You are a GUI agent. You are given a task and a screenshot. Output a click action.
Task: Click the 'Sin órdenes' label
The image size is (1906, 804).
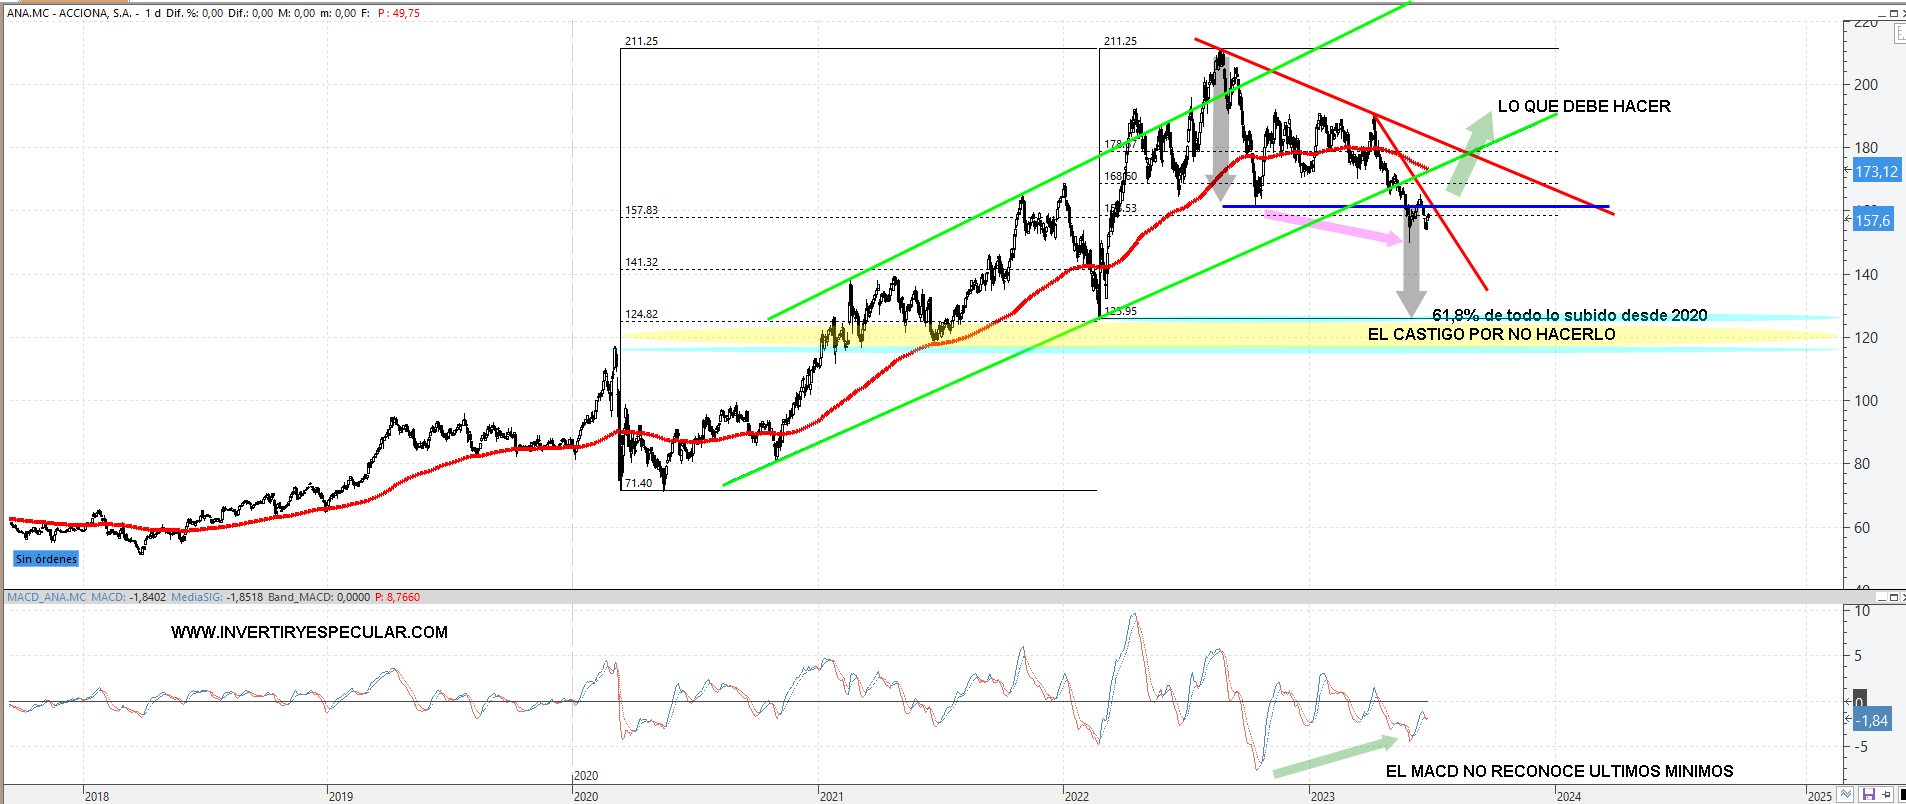(x=46, y=559)
